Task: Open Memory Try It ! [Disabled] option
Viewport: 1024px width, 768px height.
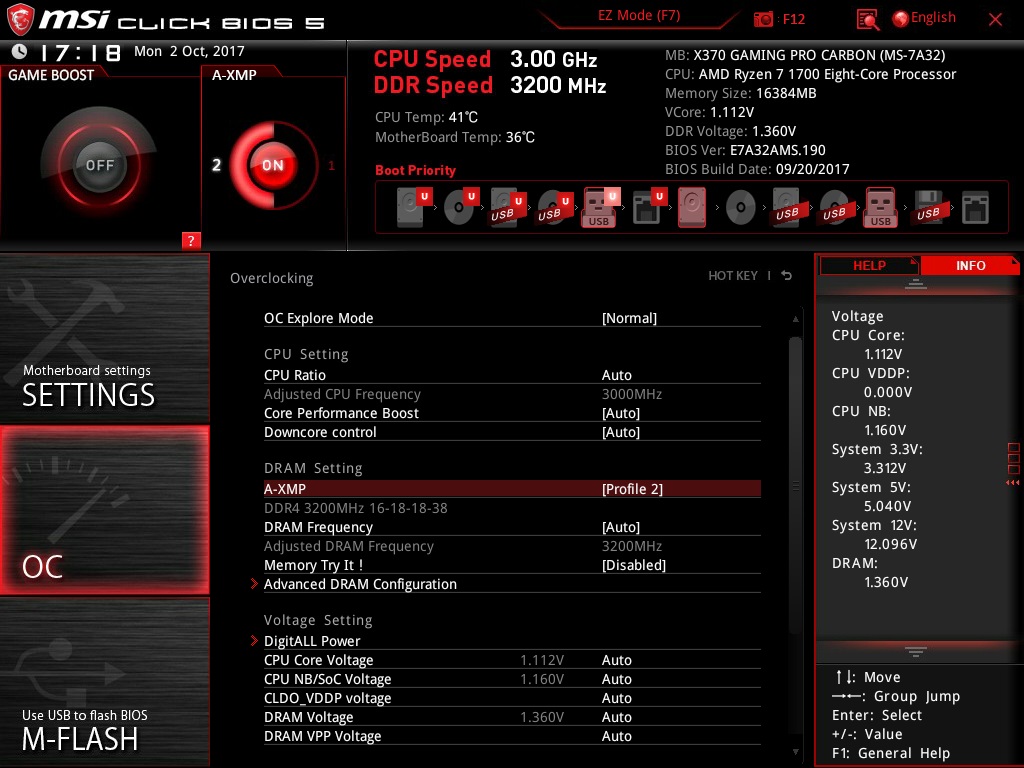Action: (x=512, y=565)
